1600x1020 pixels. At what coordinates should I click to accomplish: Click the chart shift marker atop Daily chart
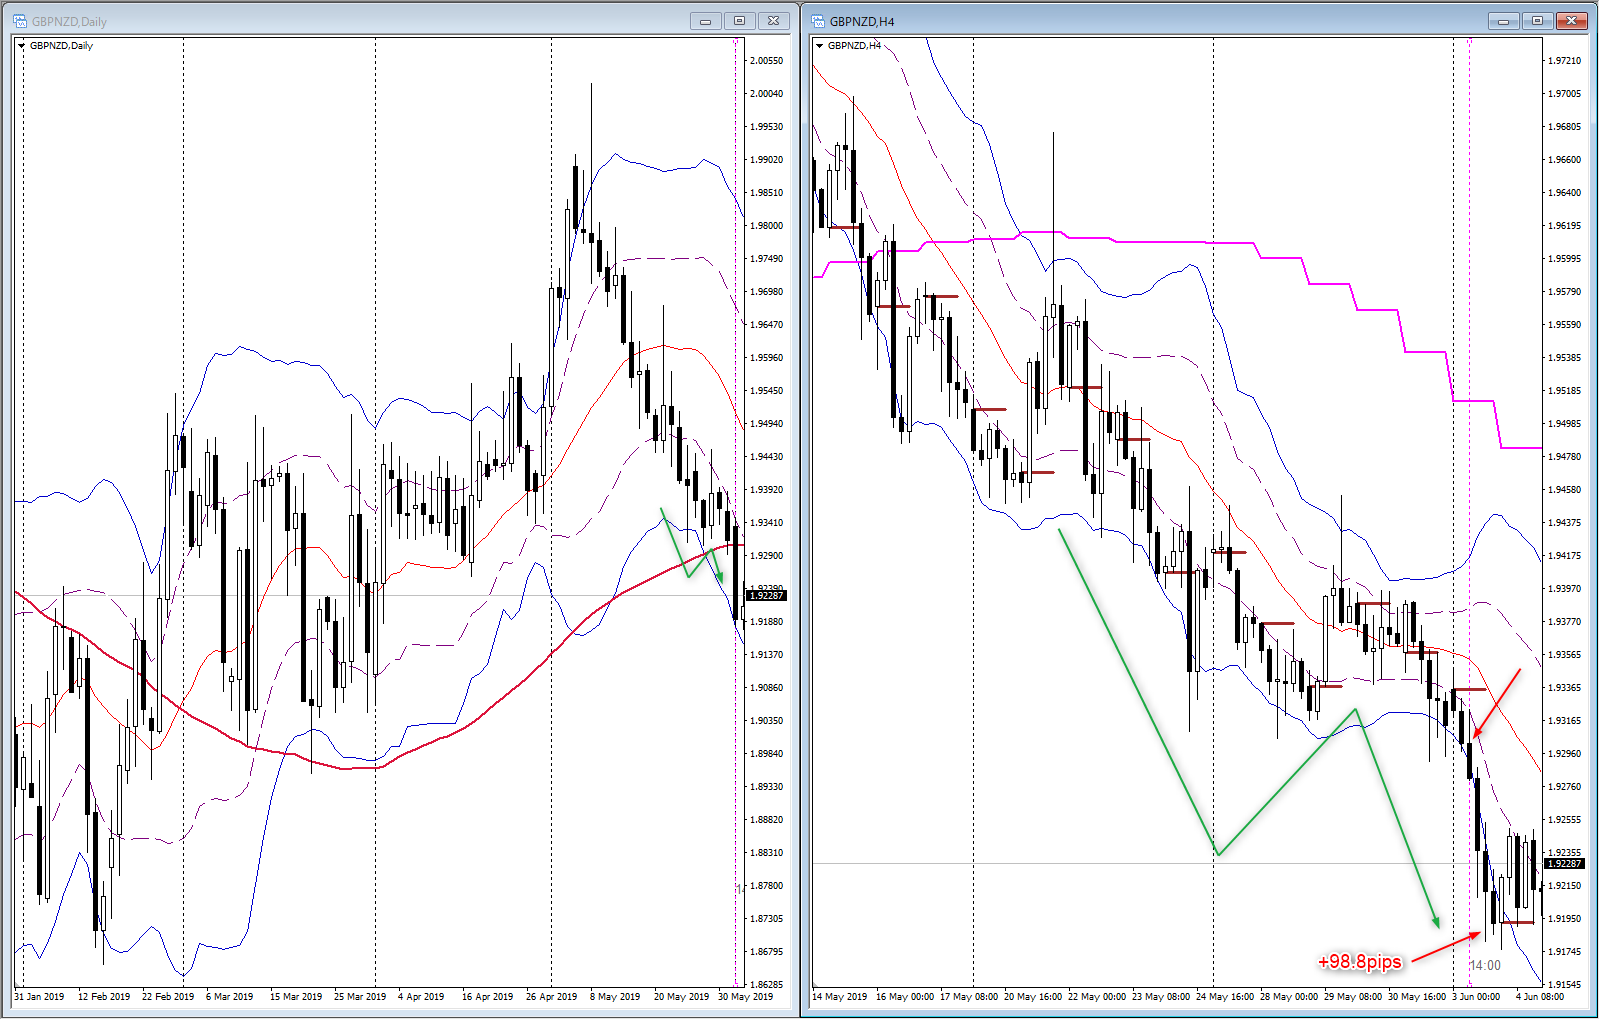(x=736, y=41)
